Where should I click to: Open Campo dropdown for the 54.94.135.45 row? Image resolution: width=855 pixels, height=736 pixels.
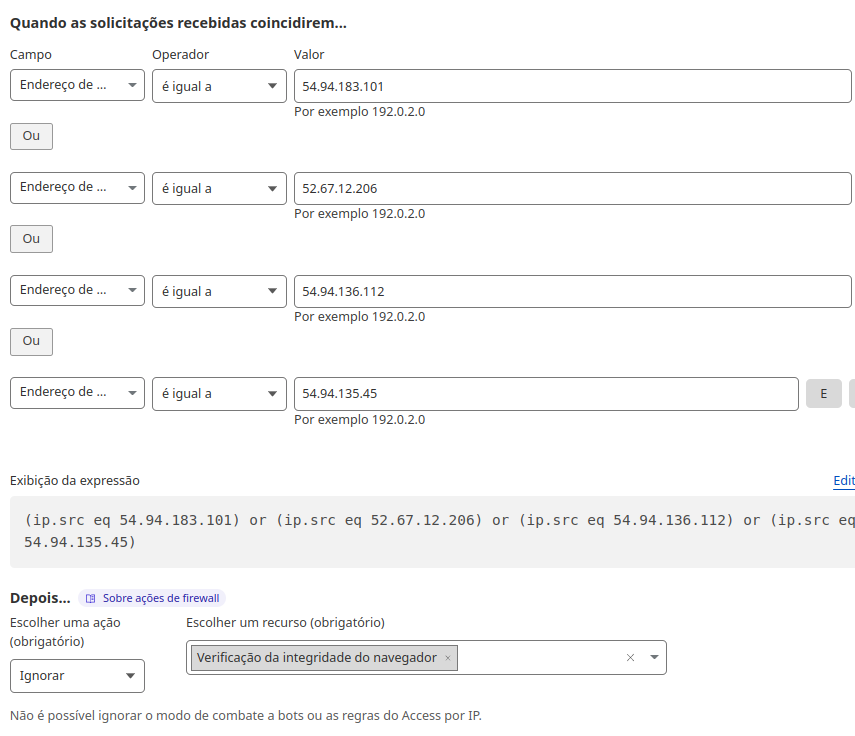[77, 393]
